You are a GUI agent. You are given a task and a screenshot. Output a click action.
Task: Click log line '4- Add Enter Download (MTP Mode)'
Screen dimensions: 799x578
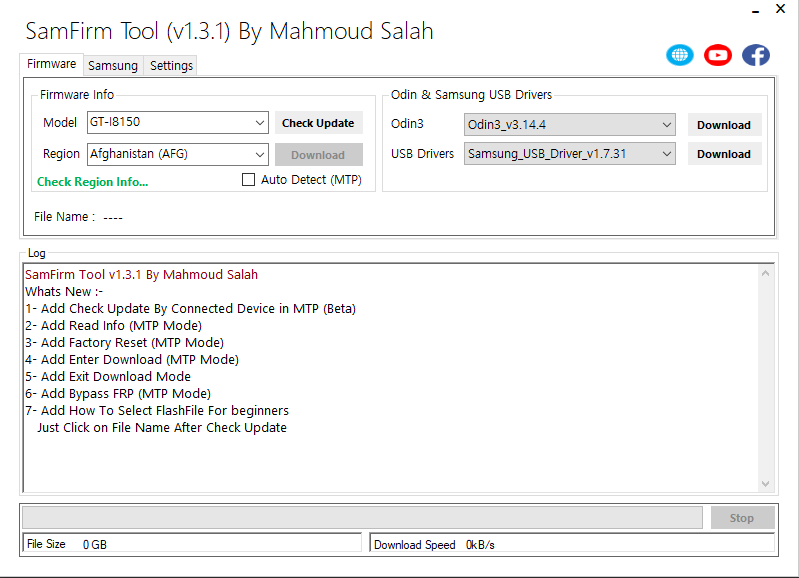[x=132, y=359]
